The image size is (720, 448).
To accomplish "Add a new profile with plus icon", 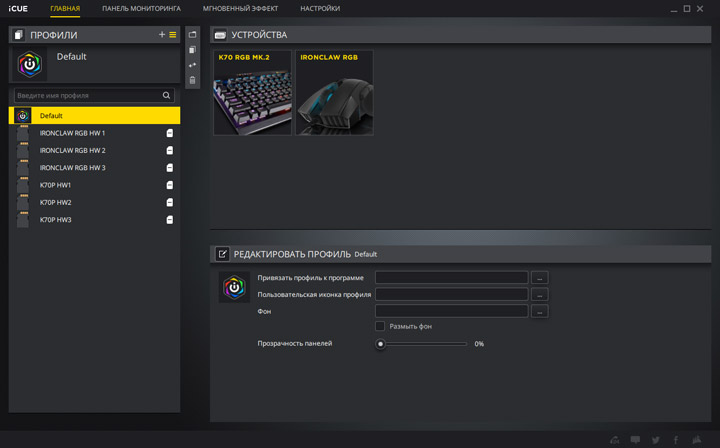I will coord(162,34).
